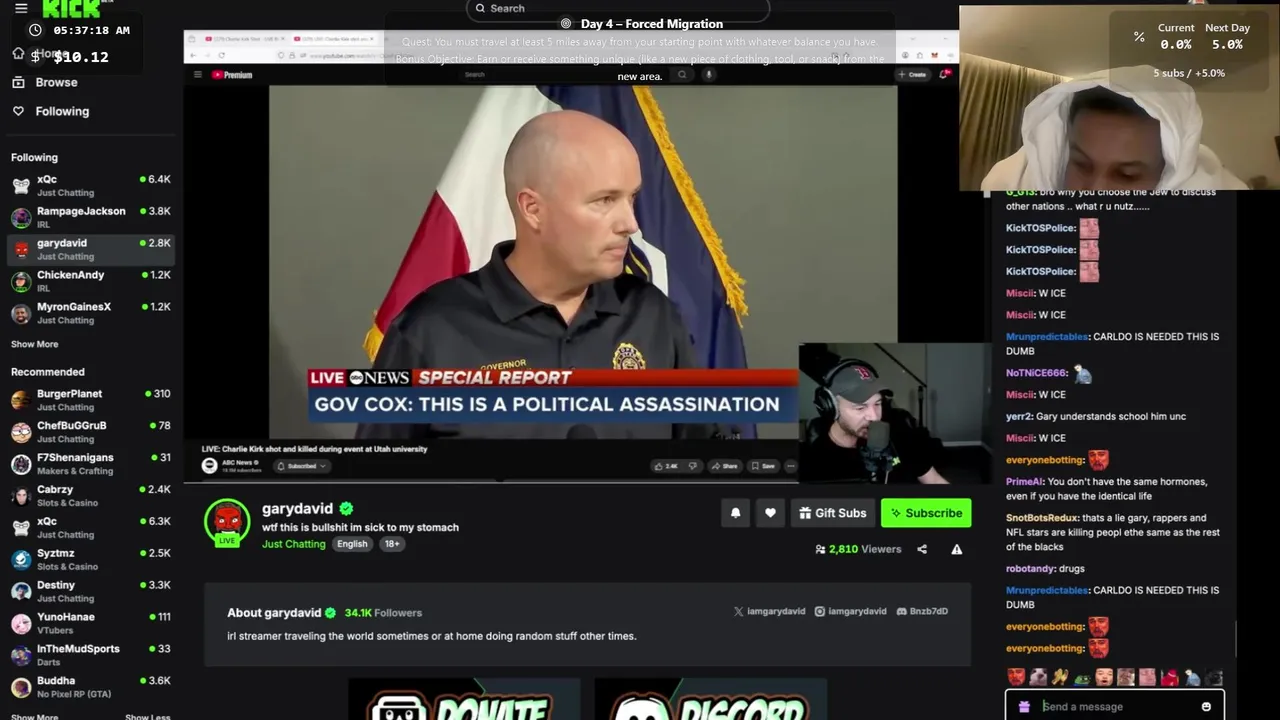
Task: Click the Destiny avatar icon
Action: 21,592
